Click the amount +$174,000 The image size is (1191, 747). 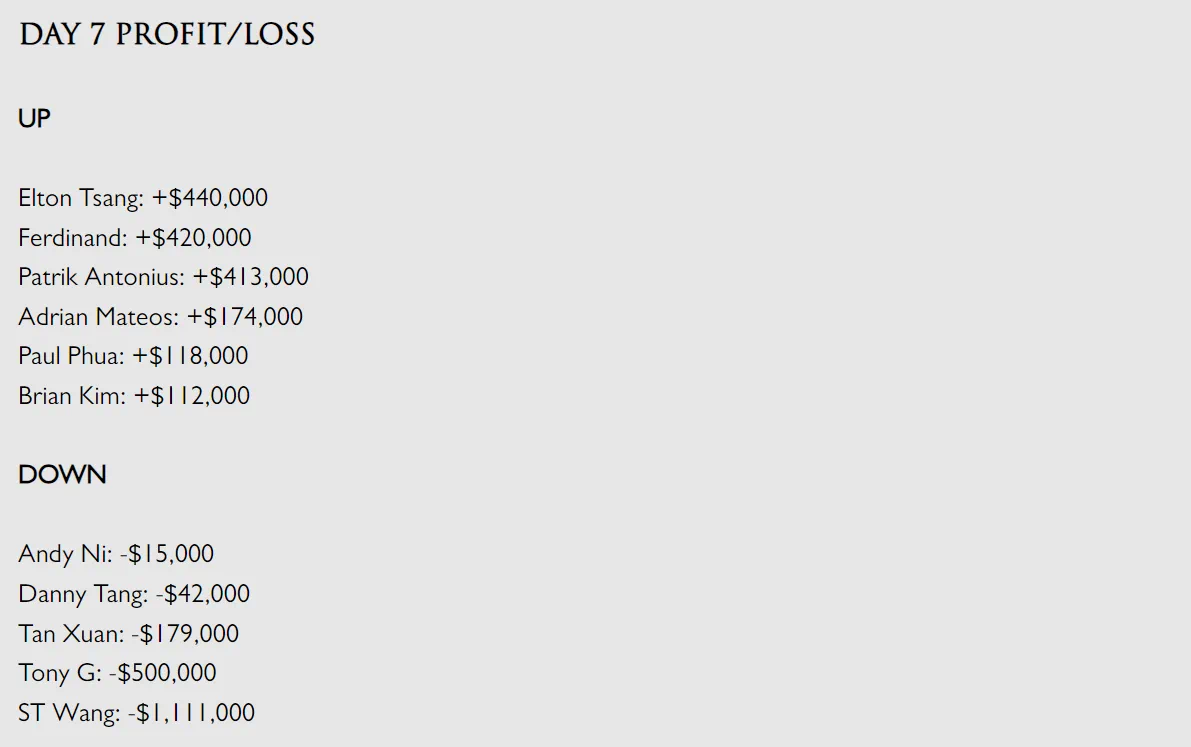pyautogui.click(x=245, y=316)
